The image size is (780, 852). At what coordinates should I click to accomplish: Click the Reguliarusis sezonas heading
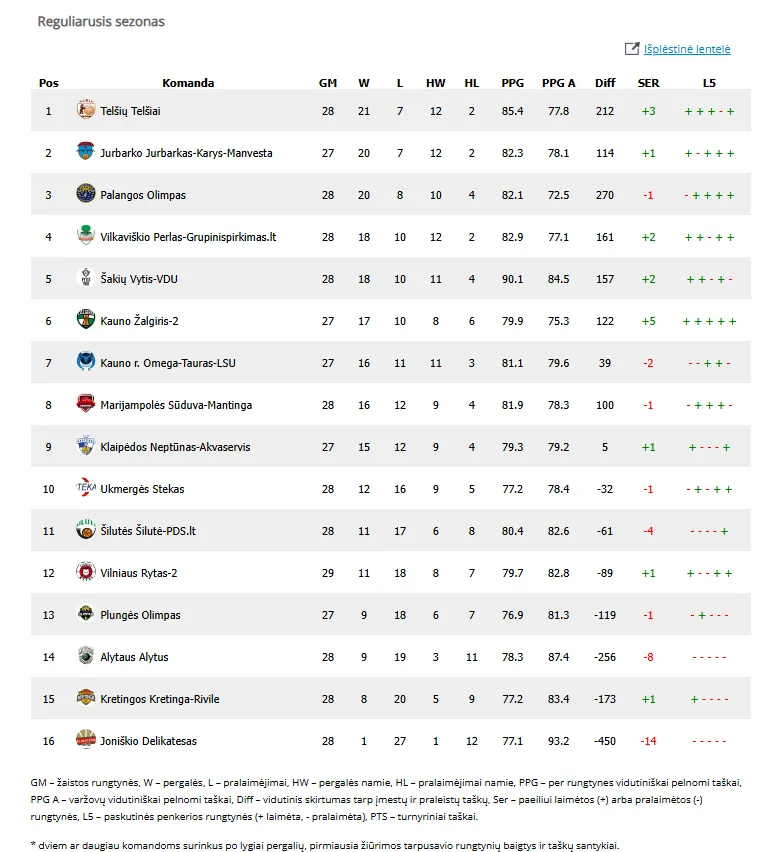click(x=101, y=21)
